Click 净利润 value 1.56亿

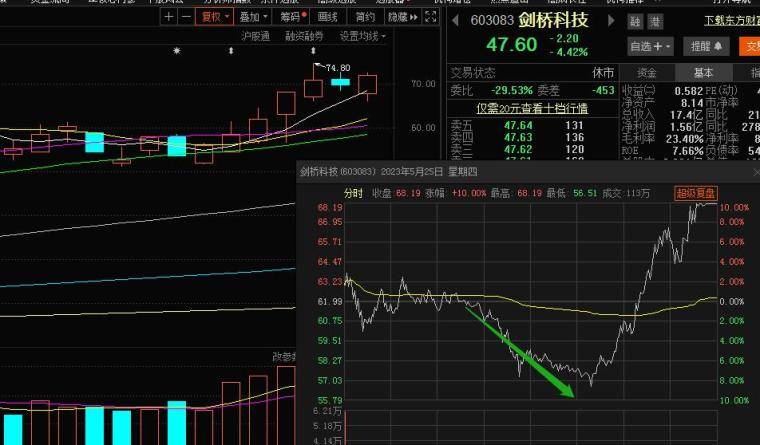686,127
